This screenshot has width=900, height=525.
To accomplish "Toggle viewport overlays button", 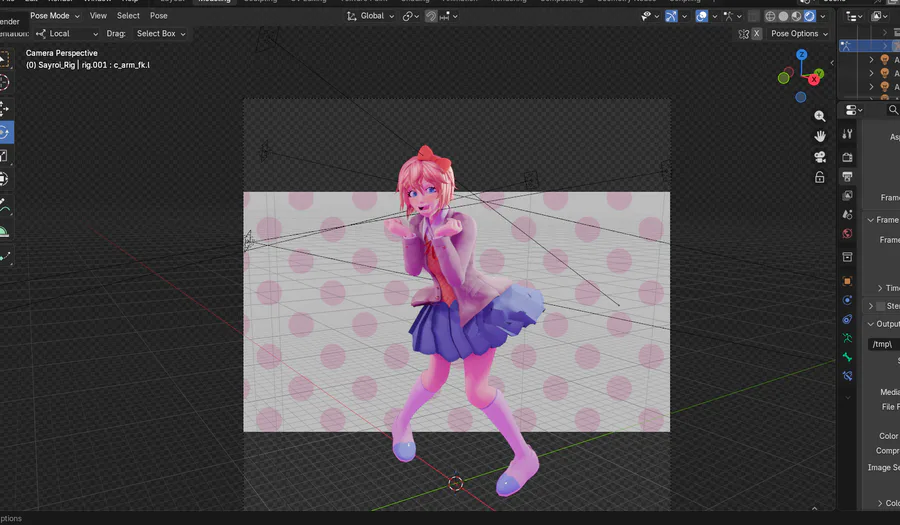I will tap(701, 16).
